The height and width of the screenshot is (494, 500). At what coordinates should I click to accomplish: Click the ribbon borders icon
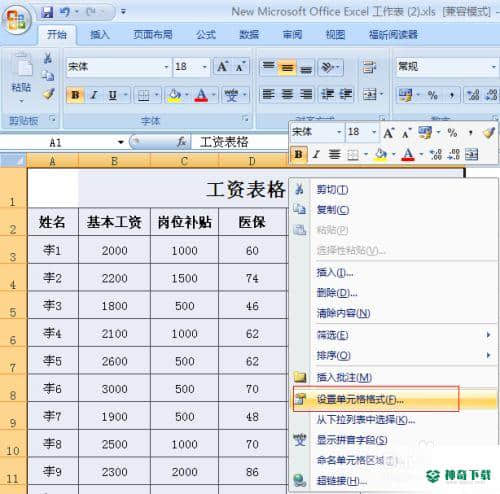(144, 96)
